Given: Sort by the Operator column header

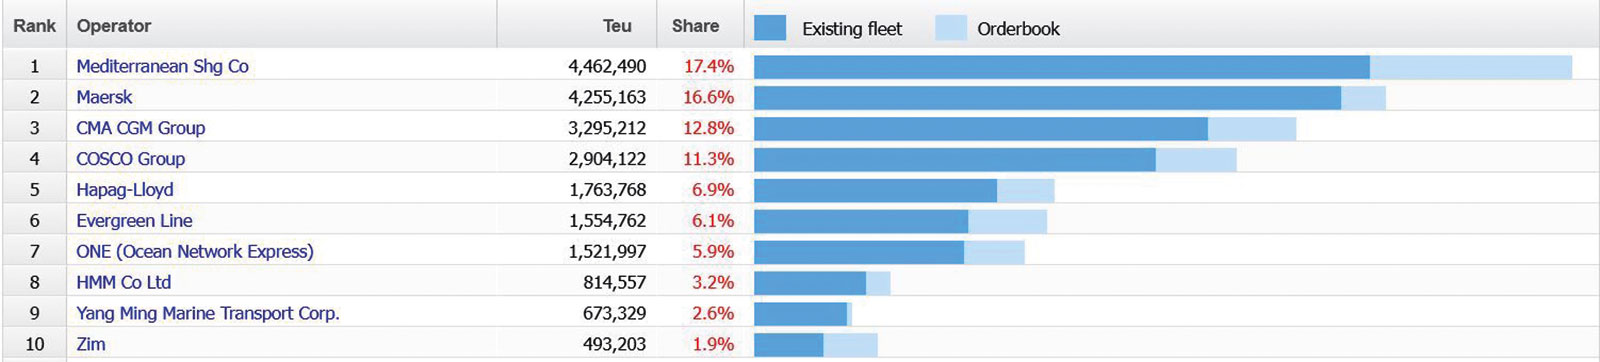Looking at the screenshot, I should (114, 26).
